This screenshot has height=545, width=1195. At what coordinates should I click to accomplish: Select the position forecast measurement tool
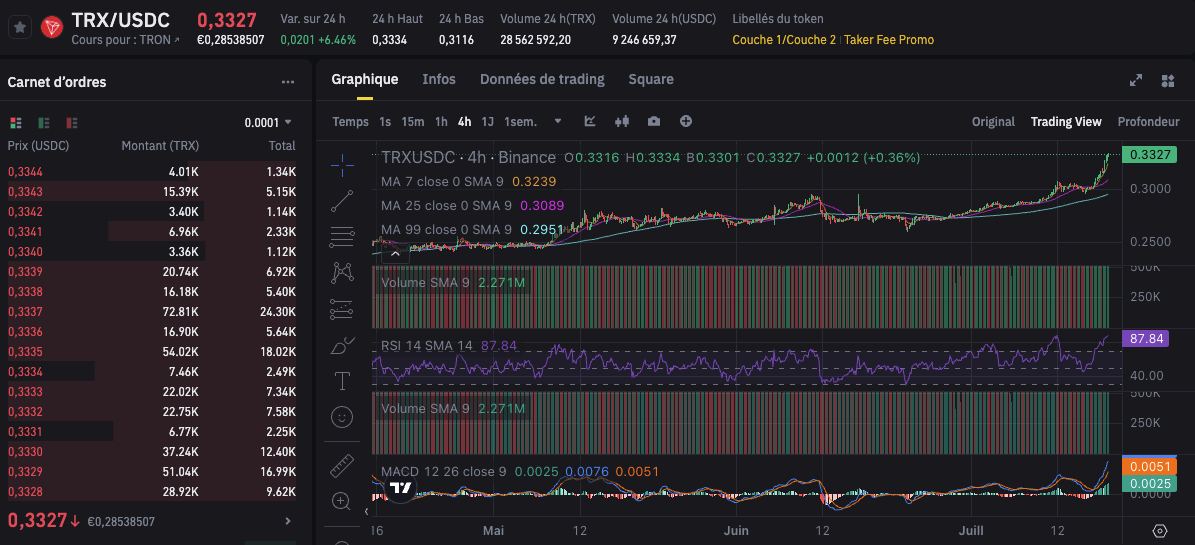[343, 309]
